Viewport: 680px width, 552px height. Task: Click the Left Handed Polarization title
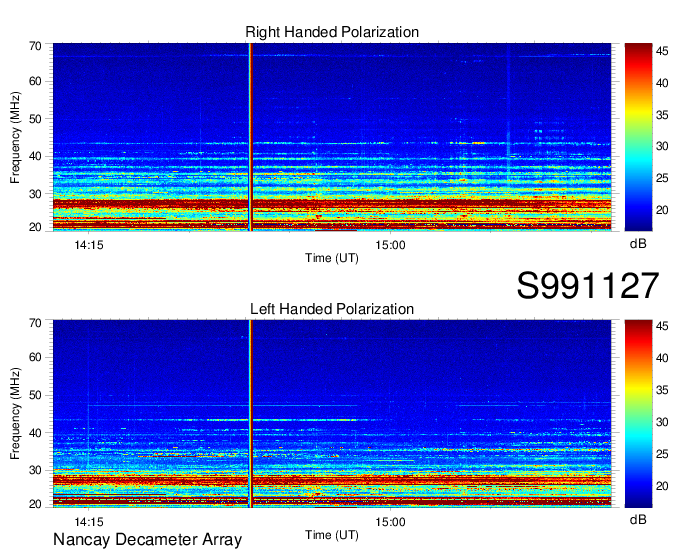tap(332, 309)
